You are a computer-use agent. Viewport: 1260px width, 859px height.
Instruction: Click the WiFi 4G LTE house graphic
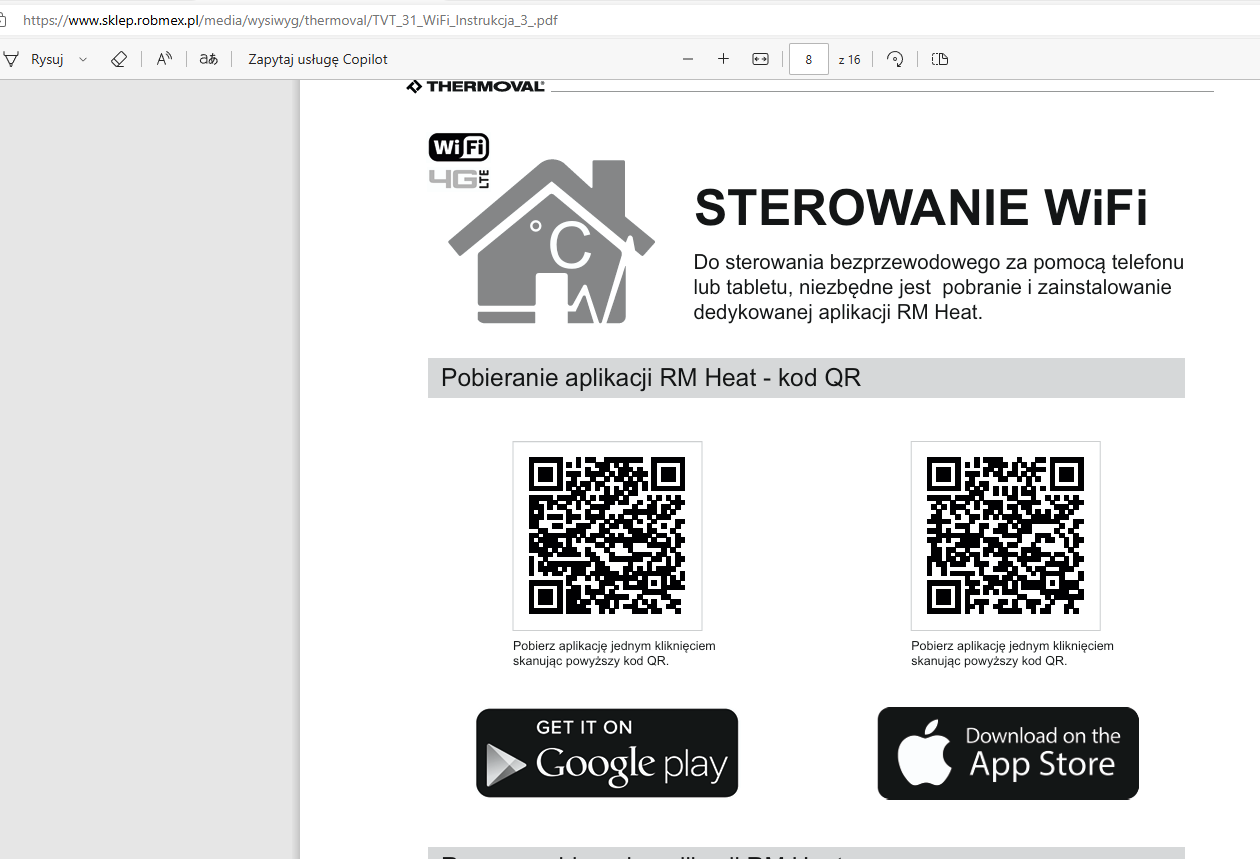pos(541,228)
